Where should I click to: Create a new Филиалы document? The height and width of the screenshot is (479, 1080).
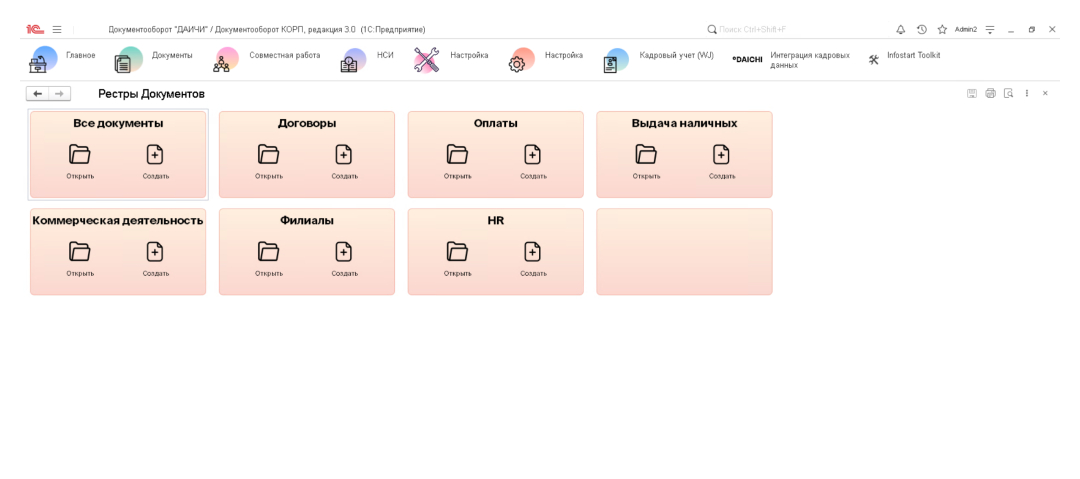(344, 252)
